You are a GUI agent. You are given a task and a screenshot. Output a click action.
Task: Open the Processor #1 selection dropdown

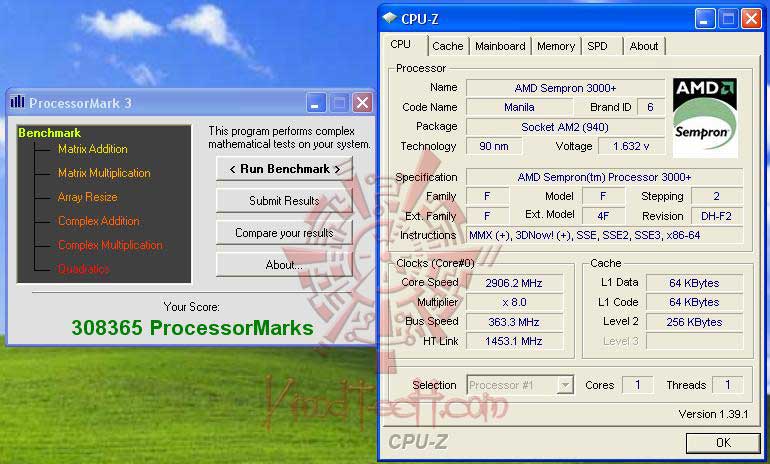[565, 385]
